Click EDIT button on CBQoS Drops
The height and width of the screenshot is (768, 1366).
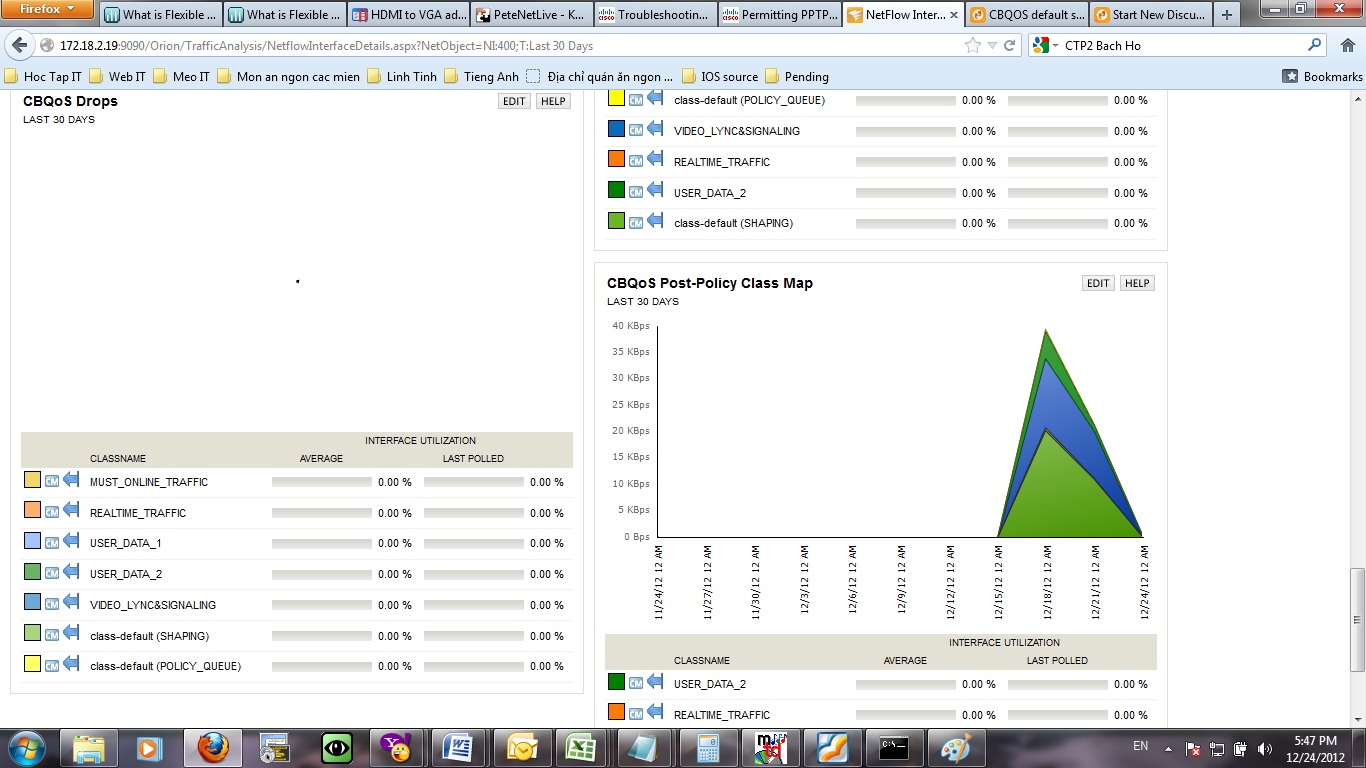(x=514, y=101)
